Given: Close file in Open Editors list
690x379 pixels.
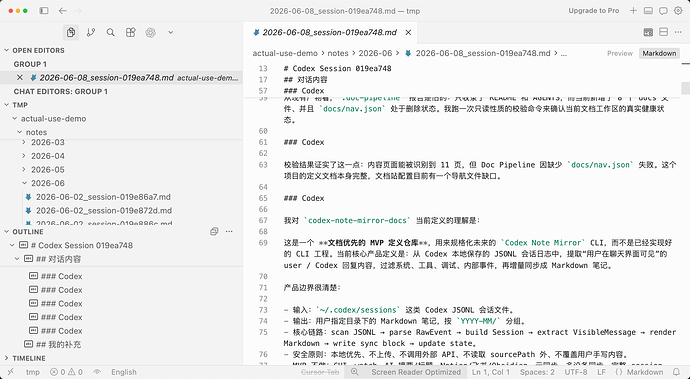Looking at the screenshot, I should click(20, 77).
